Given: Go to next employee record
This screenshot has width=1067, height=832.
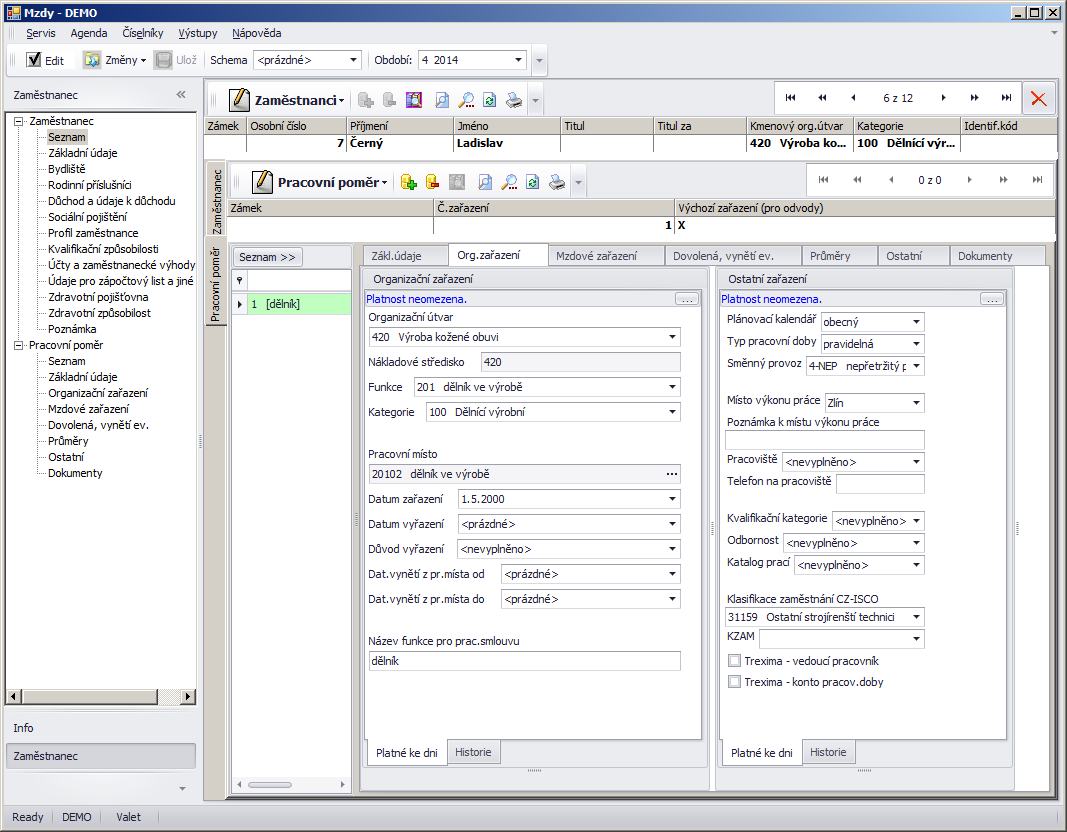Looking at the screenshot, I should 943,98.
